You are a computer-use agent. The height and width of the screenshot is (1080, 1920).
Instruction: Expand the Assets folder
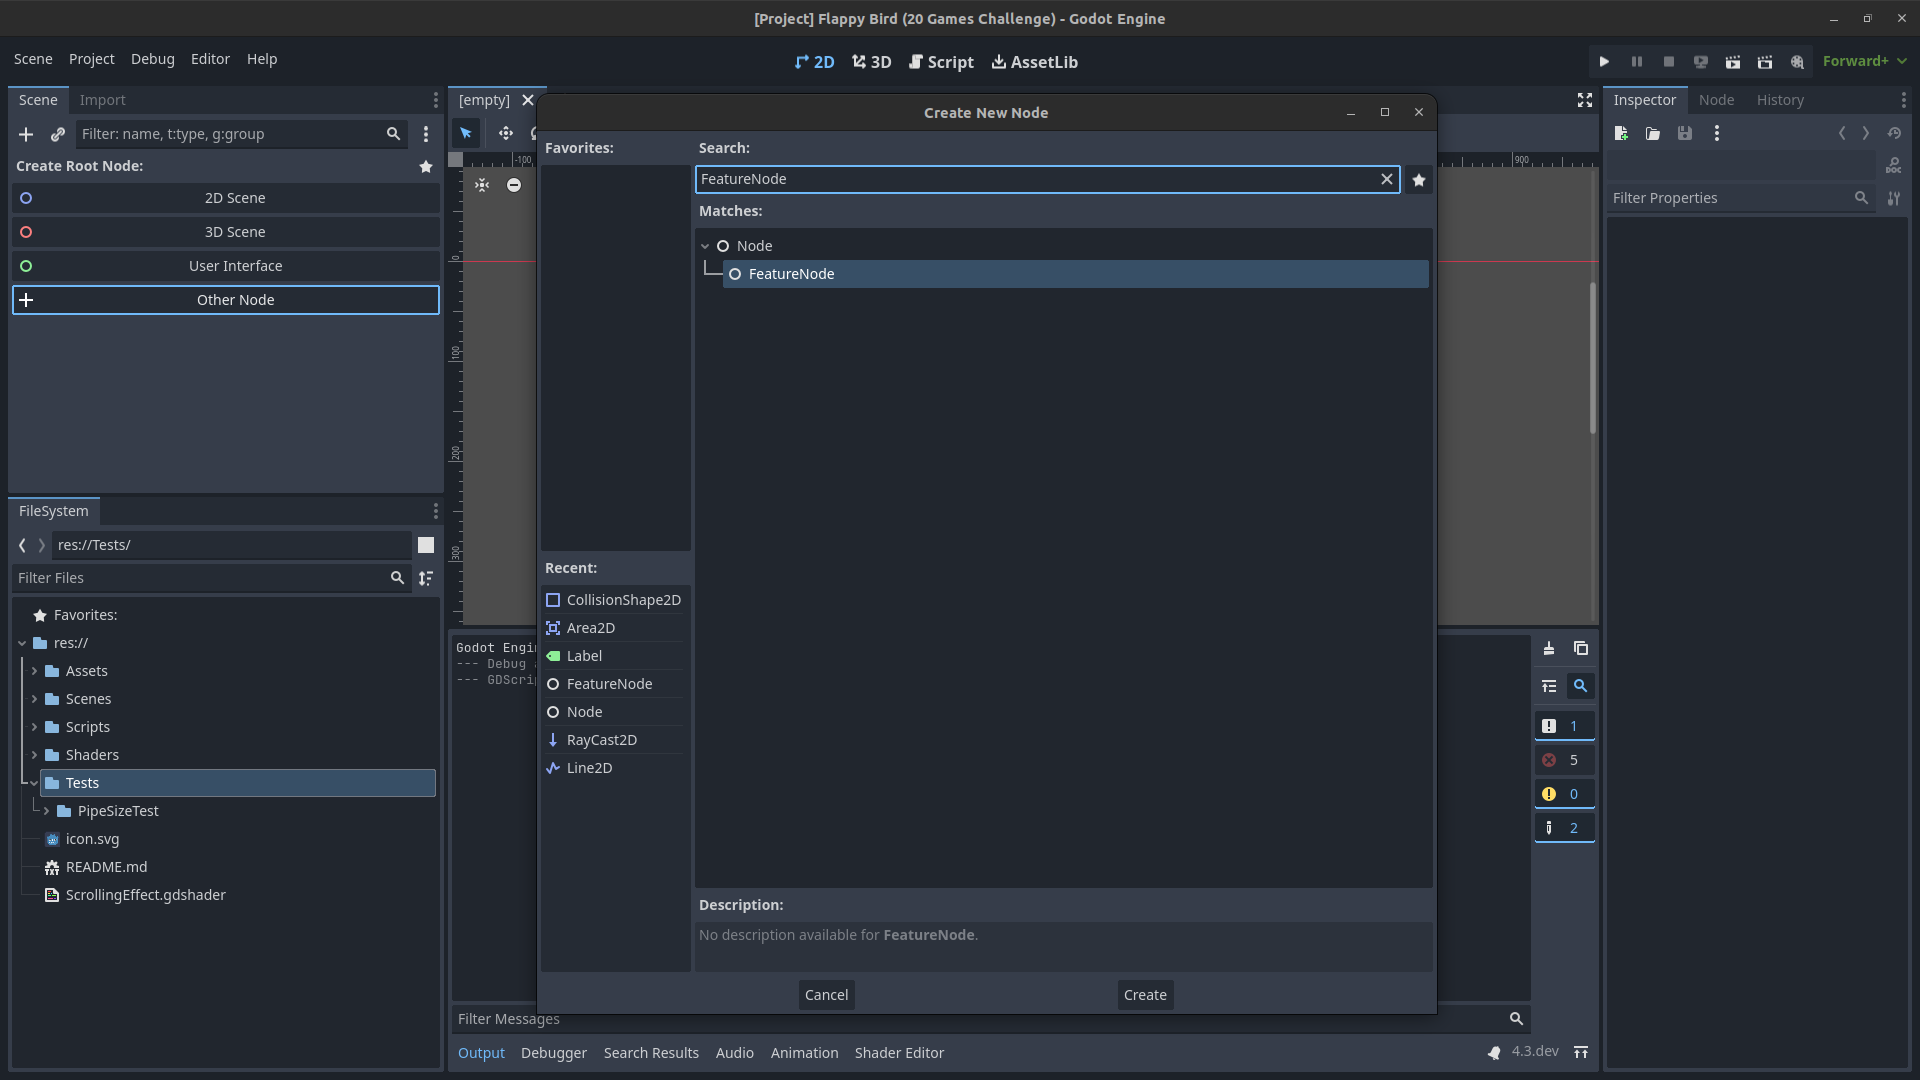[34, 671]
